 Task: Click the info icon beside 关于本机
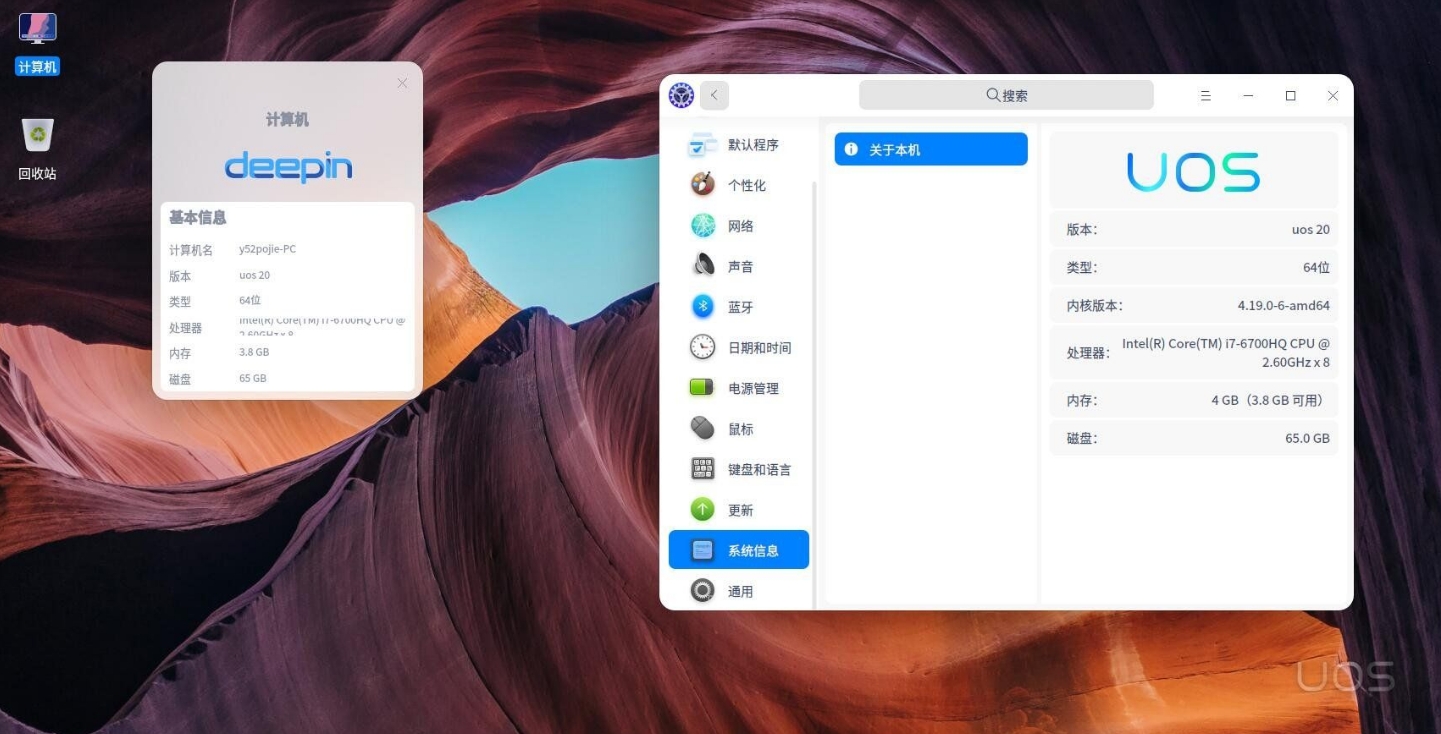851,149
